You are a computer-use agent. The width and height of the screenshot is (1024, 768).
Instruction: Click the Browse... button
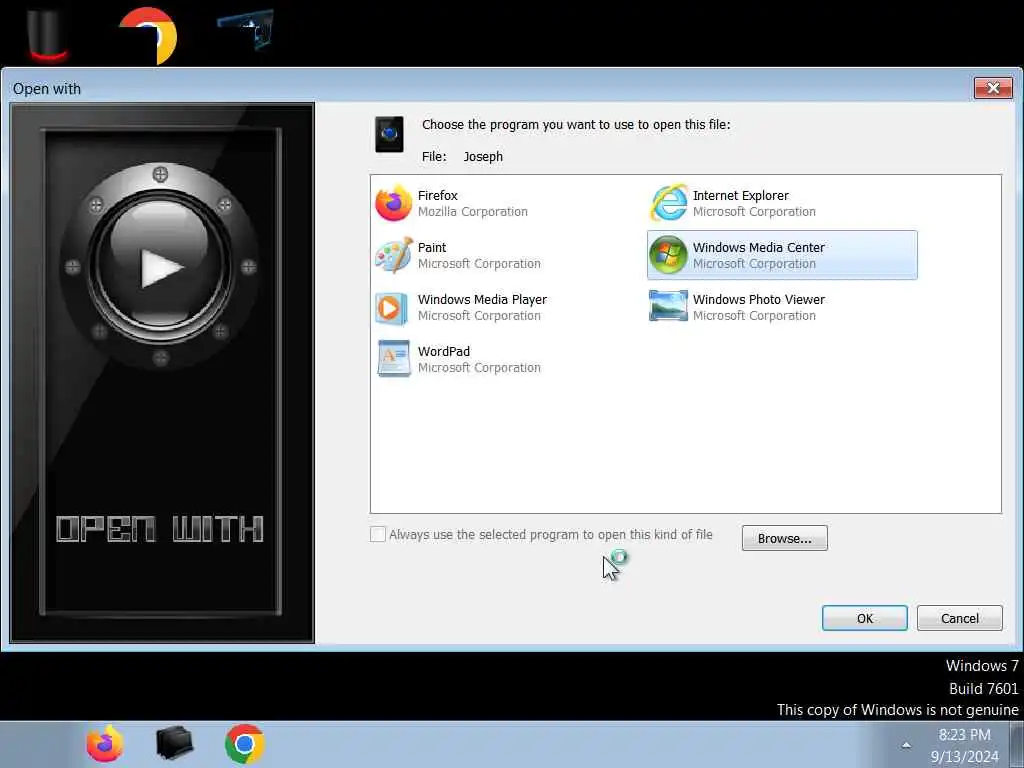tap(784, 538)
